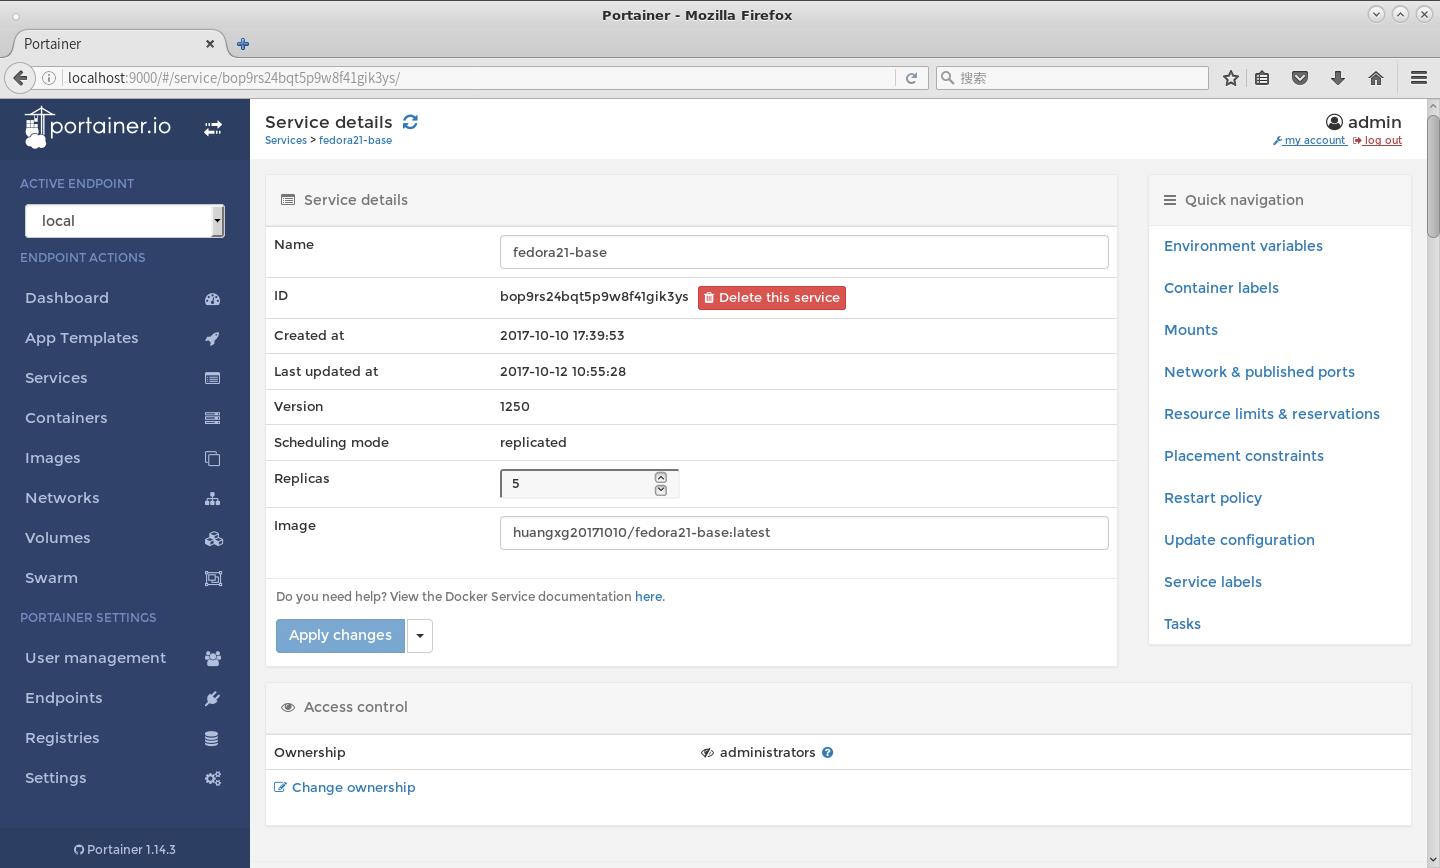Jump to Mounts section
The image size is (1440, 868).
pyautogui.click(x=1190, y=330)
